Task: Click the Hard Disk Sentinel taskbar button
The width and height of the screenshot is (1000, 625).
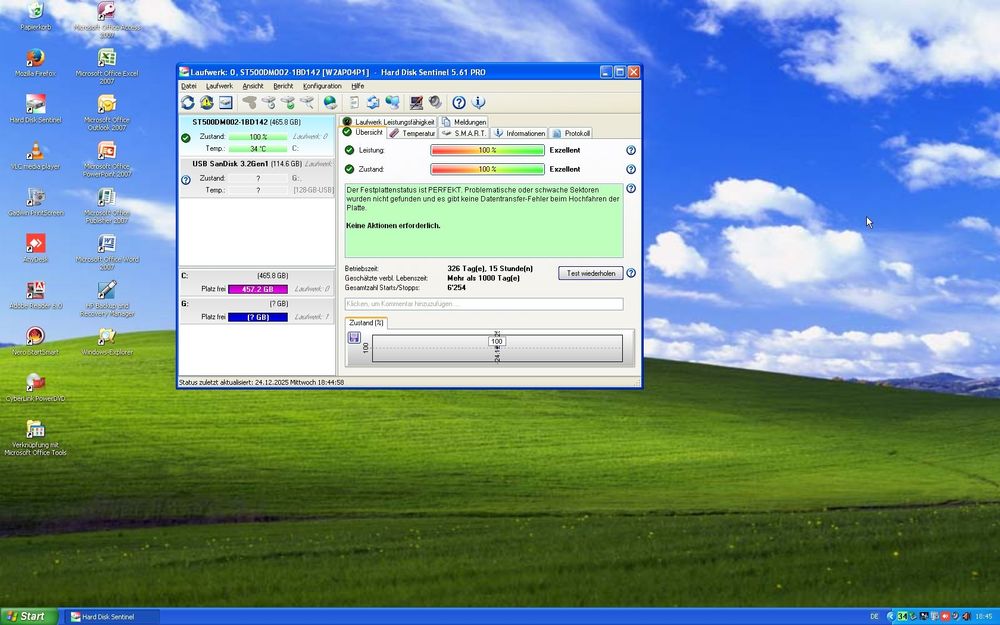Action: click(110, 616)
